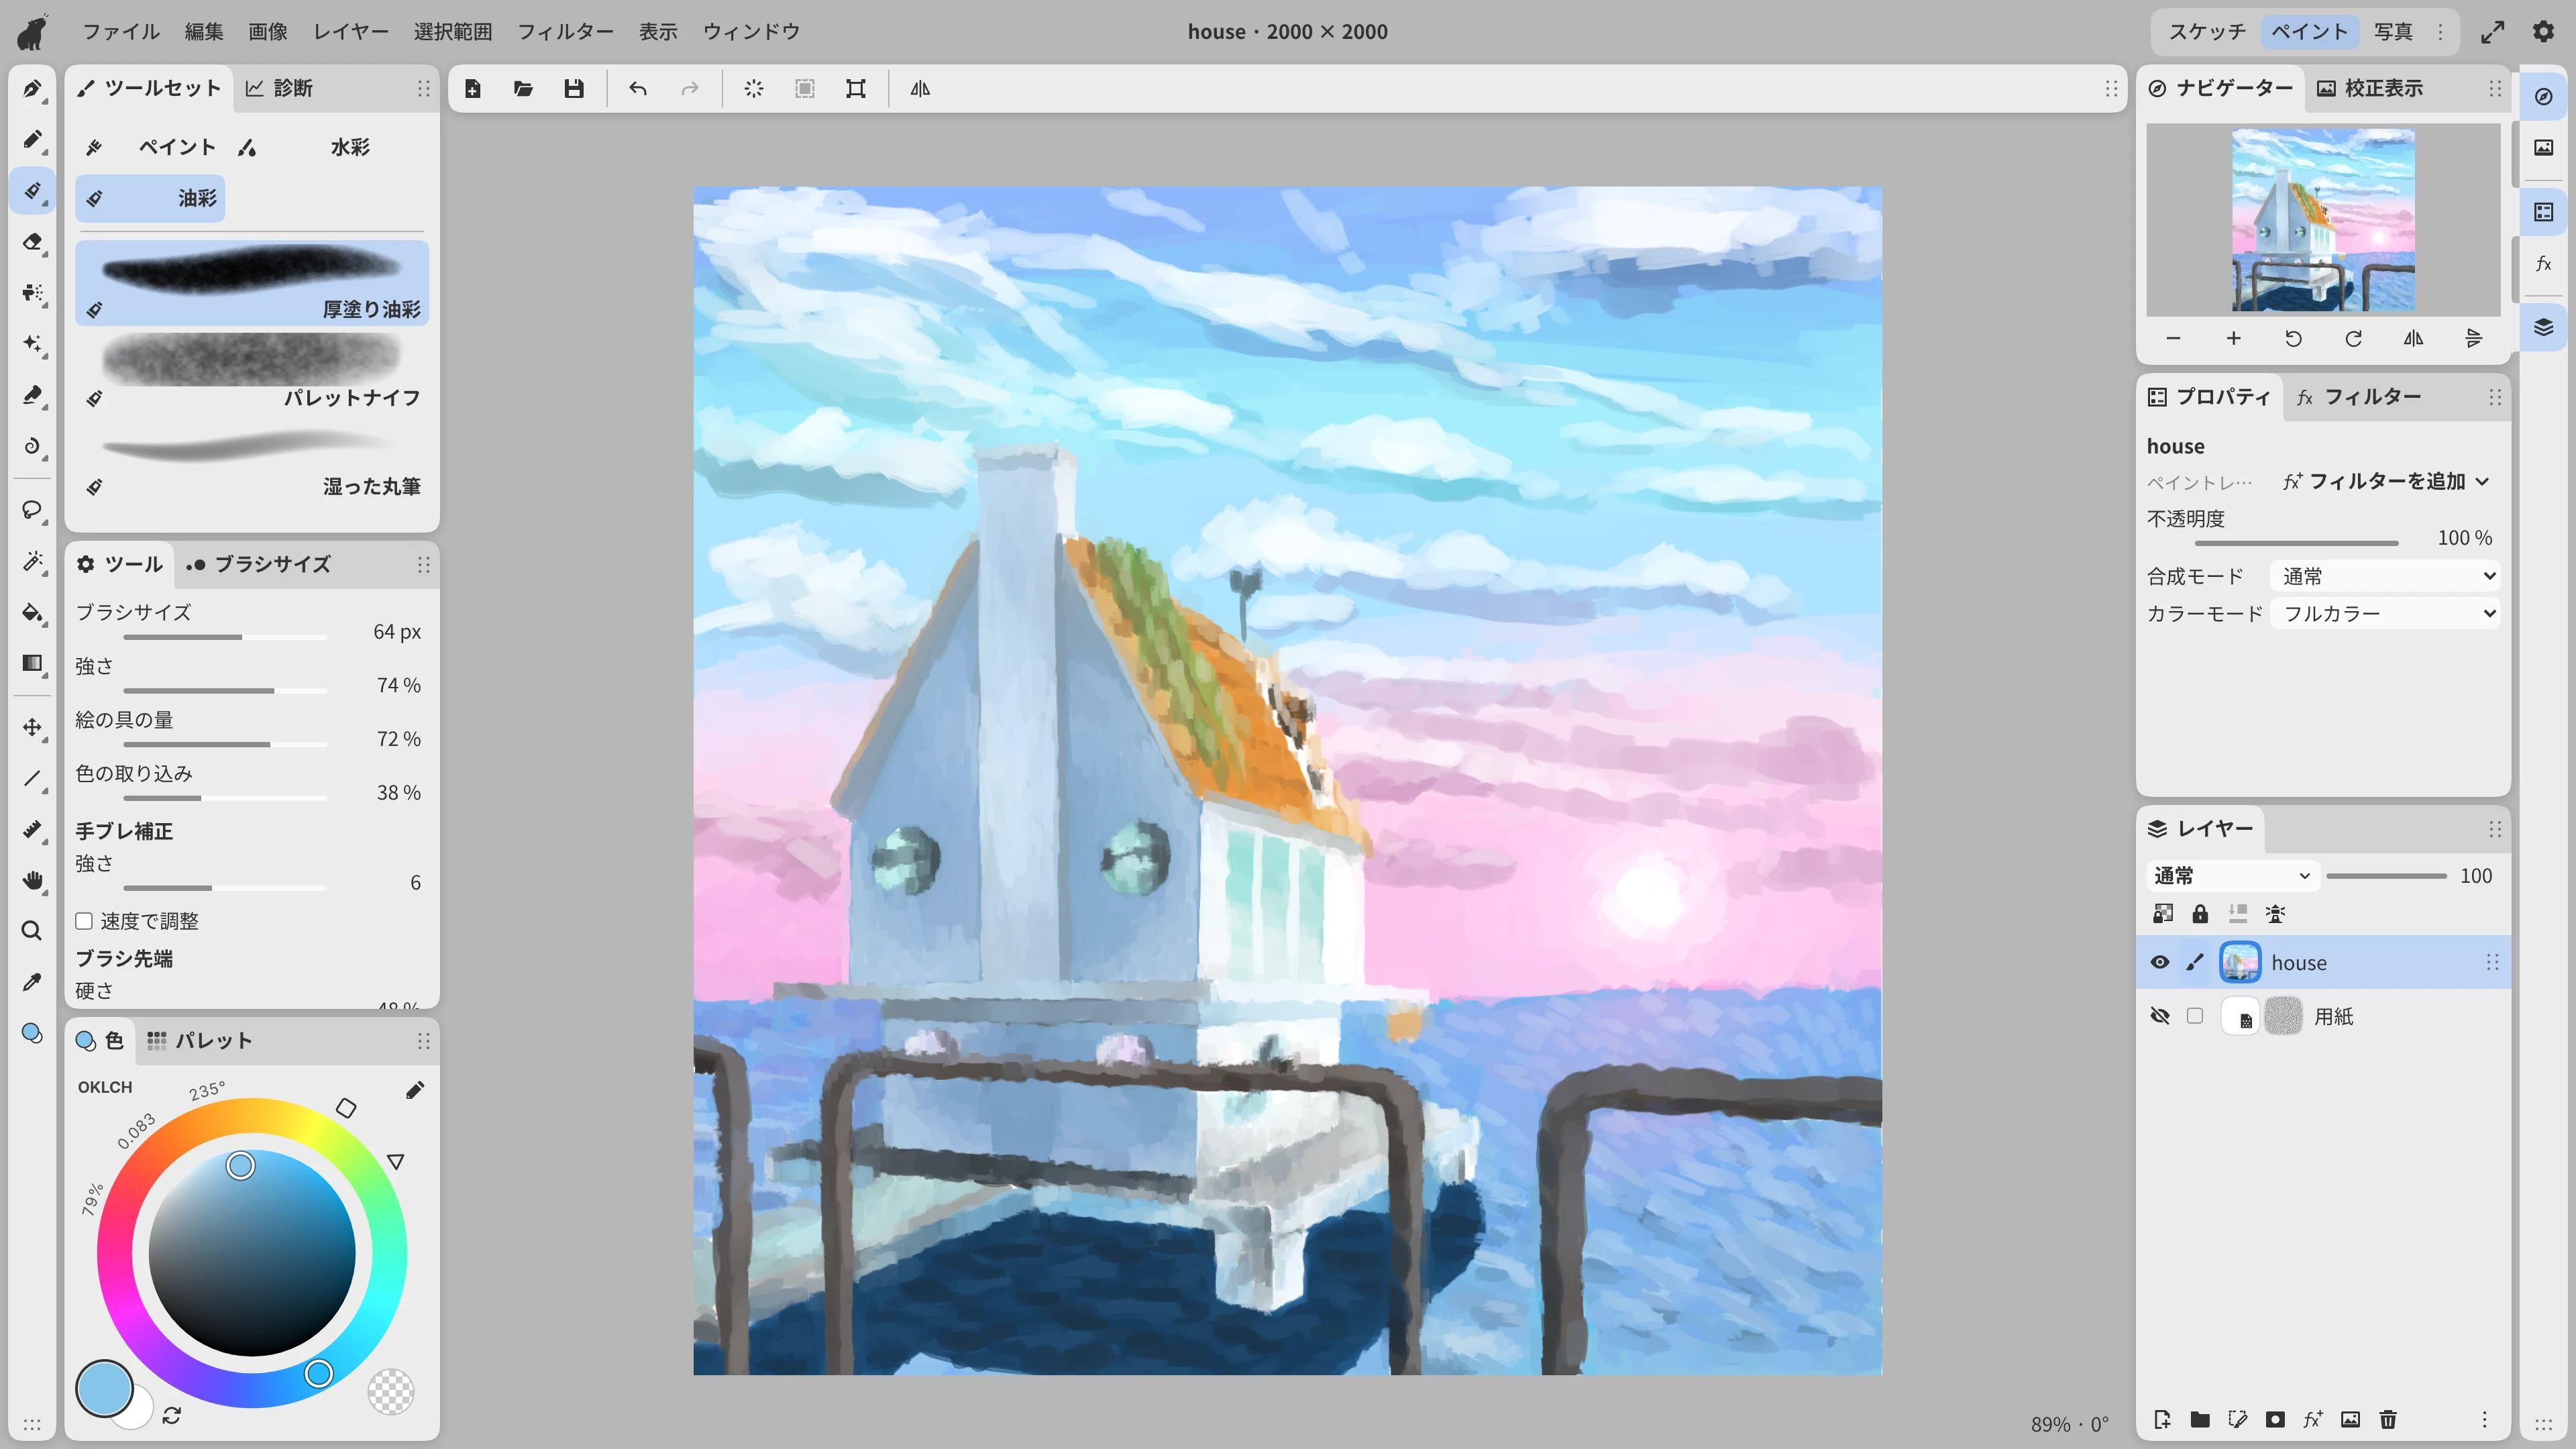Click house layer thumbnail
Image resolution: width=2576 pixels, height=1449 pixels.
tap(2240, 962)
